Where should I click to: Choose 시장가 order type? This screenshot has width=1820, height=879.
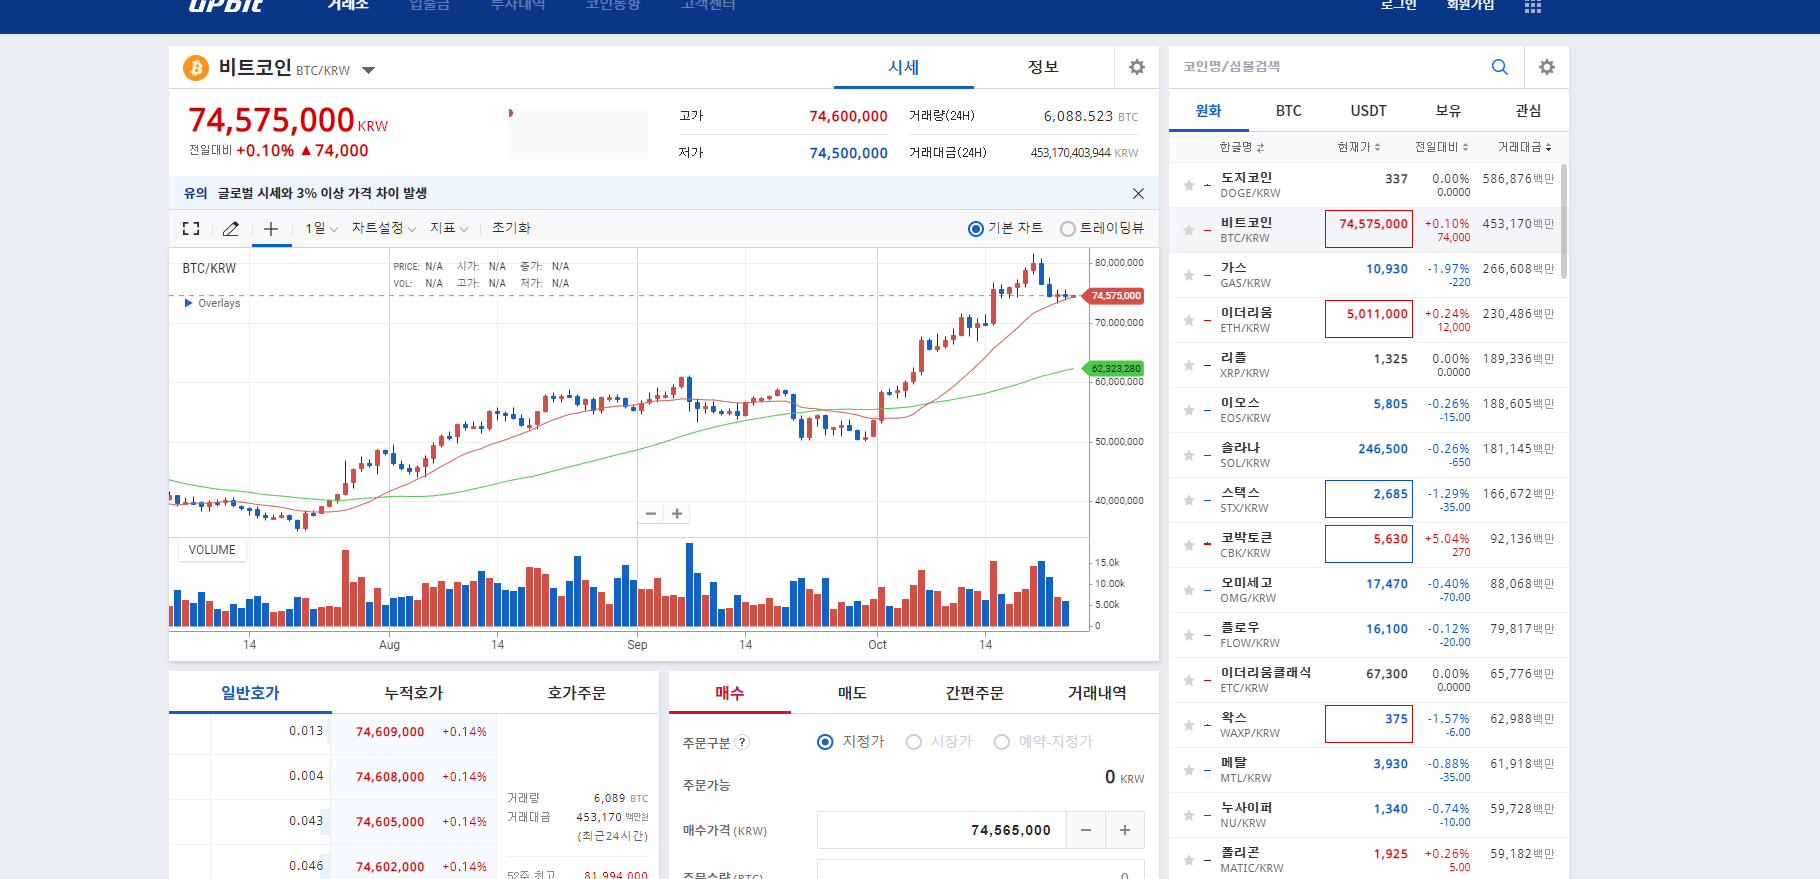click(x=913, y=742)
